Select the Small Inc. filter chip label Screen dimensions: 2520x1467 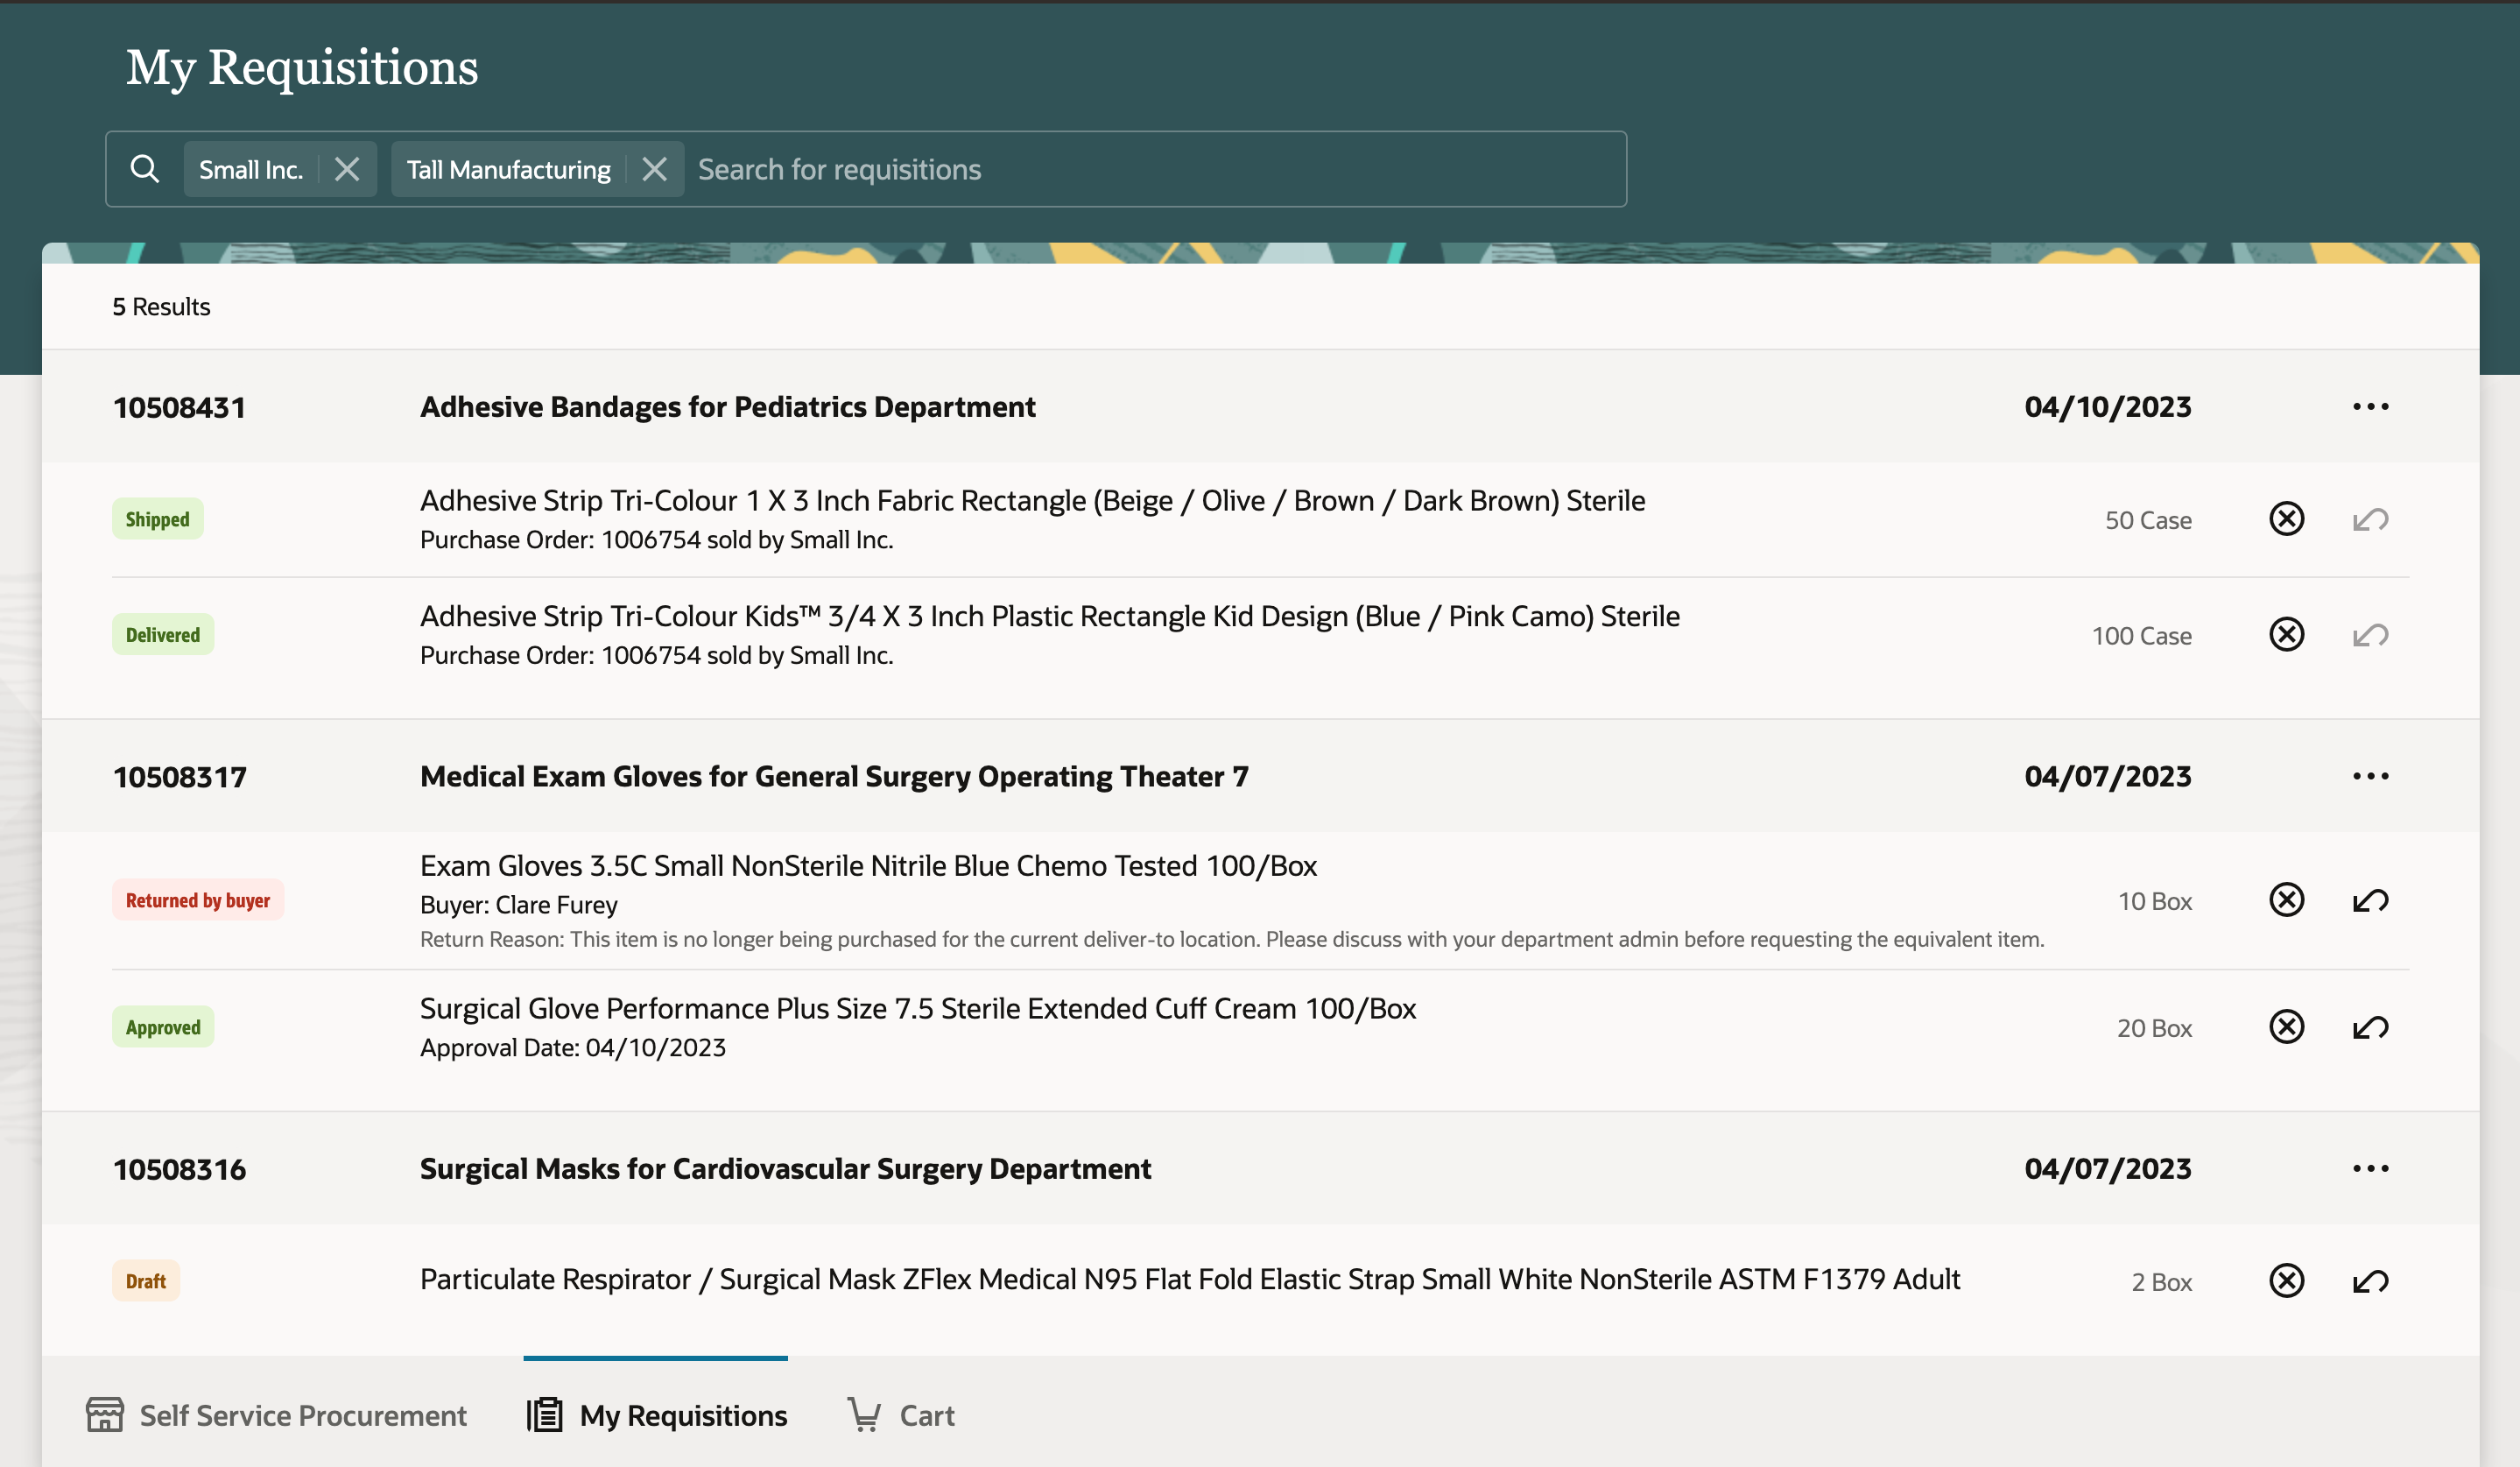coord(251,170)
